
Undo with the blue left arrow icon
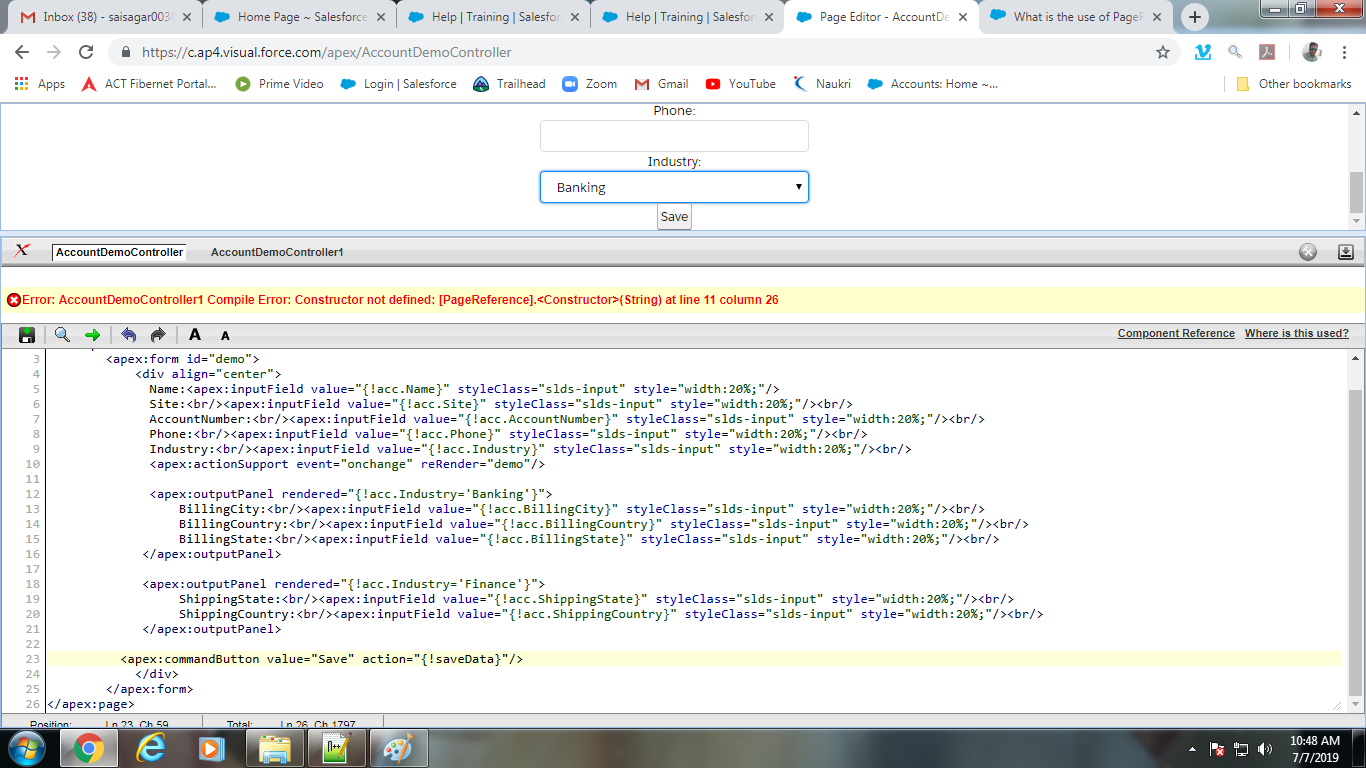click(128, 335)
